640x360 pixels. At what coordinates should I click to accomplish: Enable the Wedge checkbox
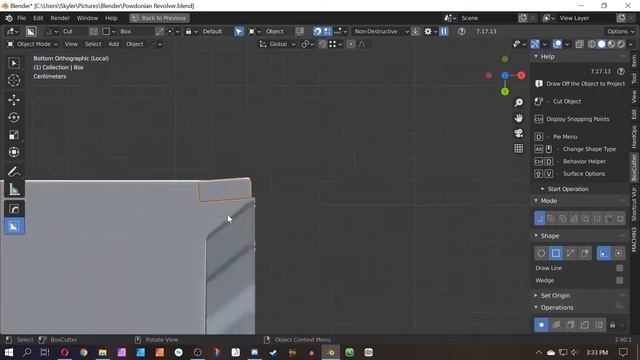(620, 280)
